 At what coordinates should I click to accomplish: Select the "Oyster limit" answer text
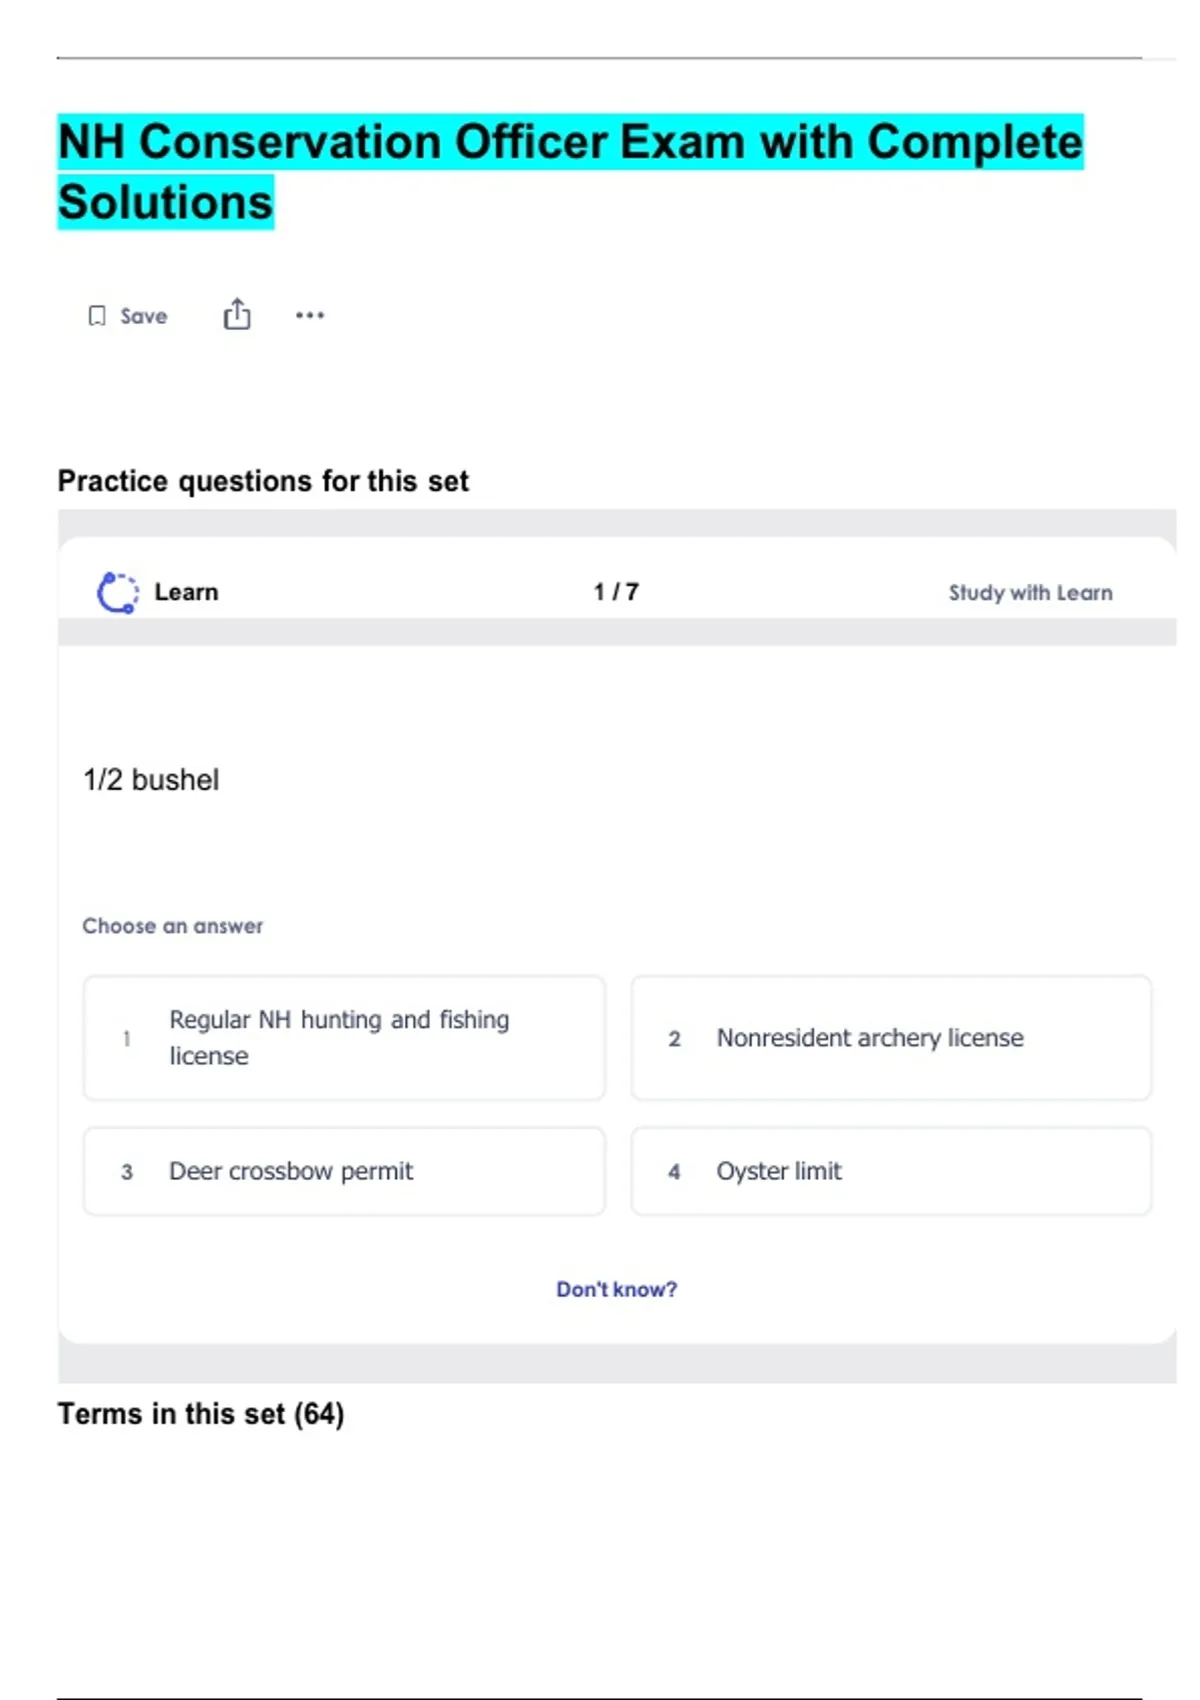click(x=779, y=1171)
